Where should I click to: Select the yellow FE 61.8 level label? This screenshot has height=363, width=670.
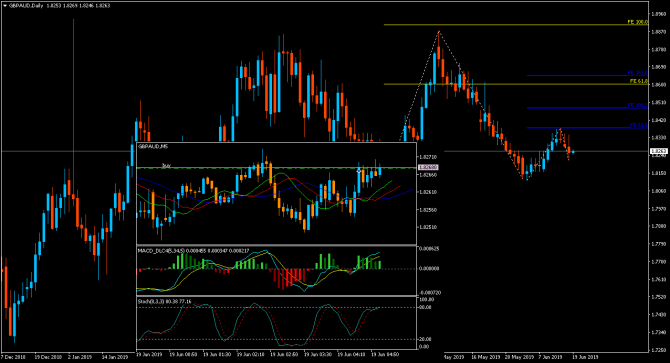[x=638, y=81]
